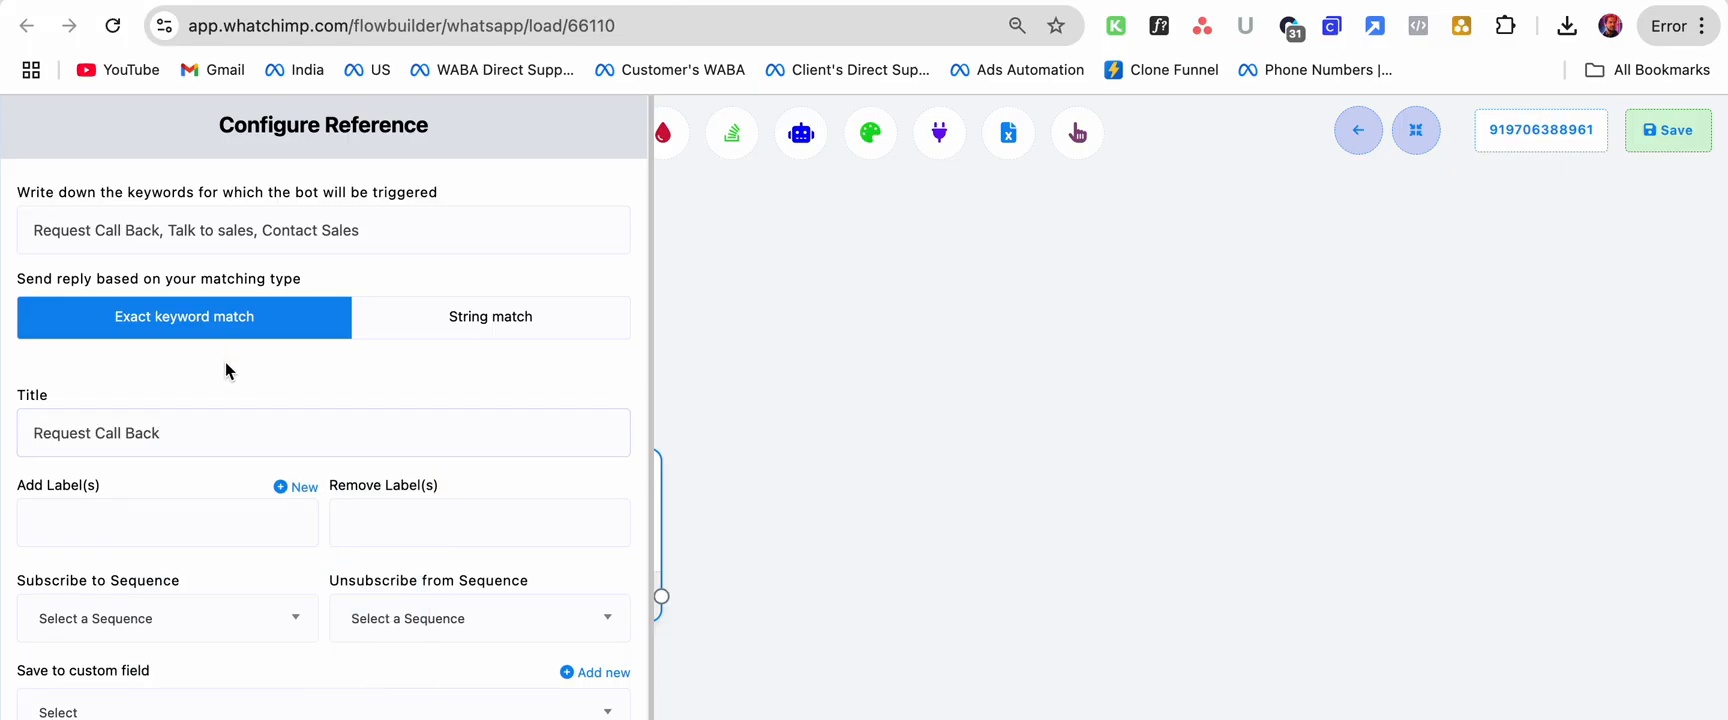Open the Gmail bookmark
Image resolution: width=1728 pixels, height=720 pixels.
pos(212,70)
